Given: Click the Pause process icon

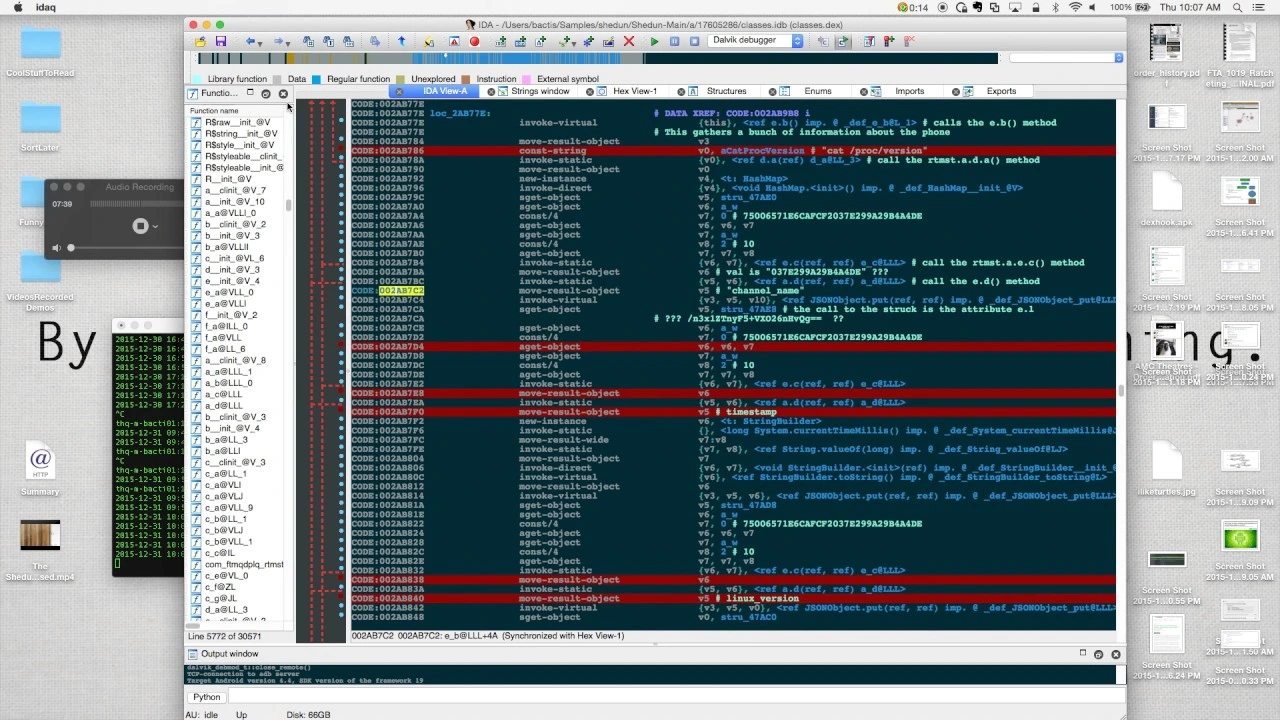Looking at the screenshot, I should 675,42.
